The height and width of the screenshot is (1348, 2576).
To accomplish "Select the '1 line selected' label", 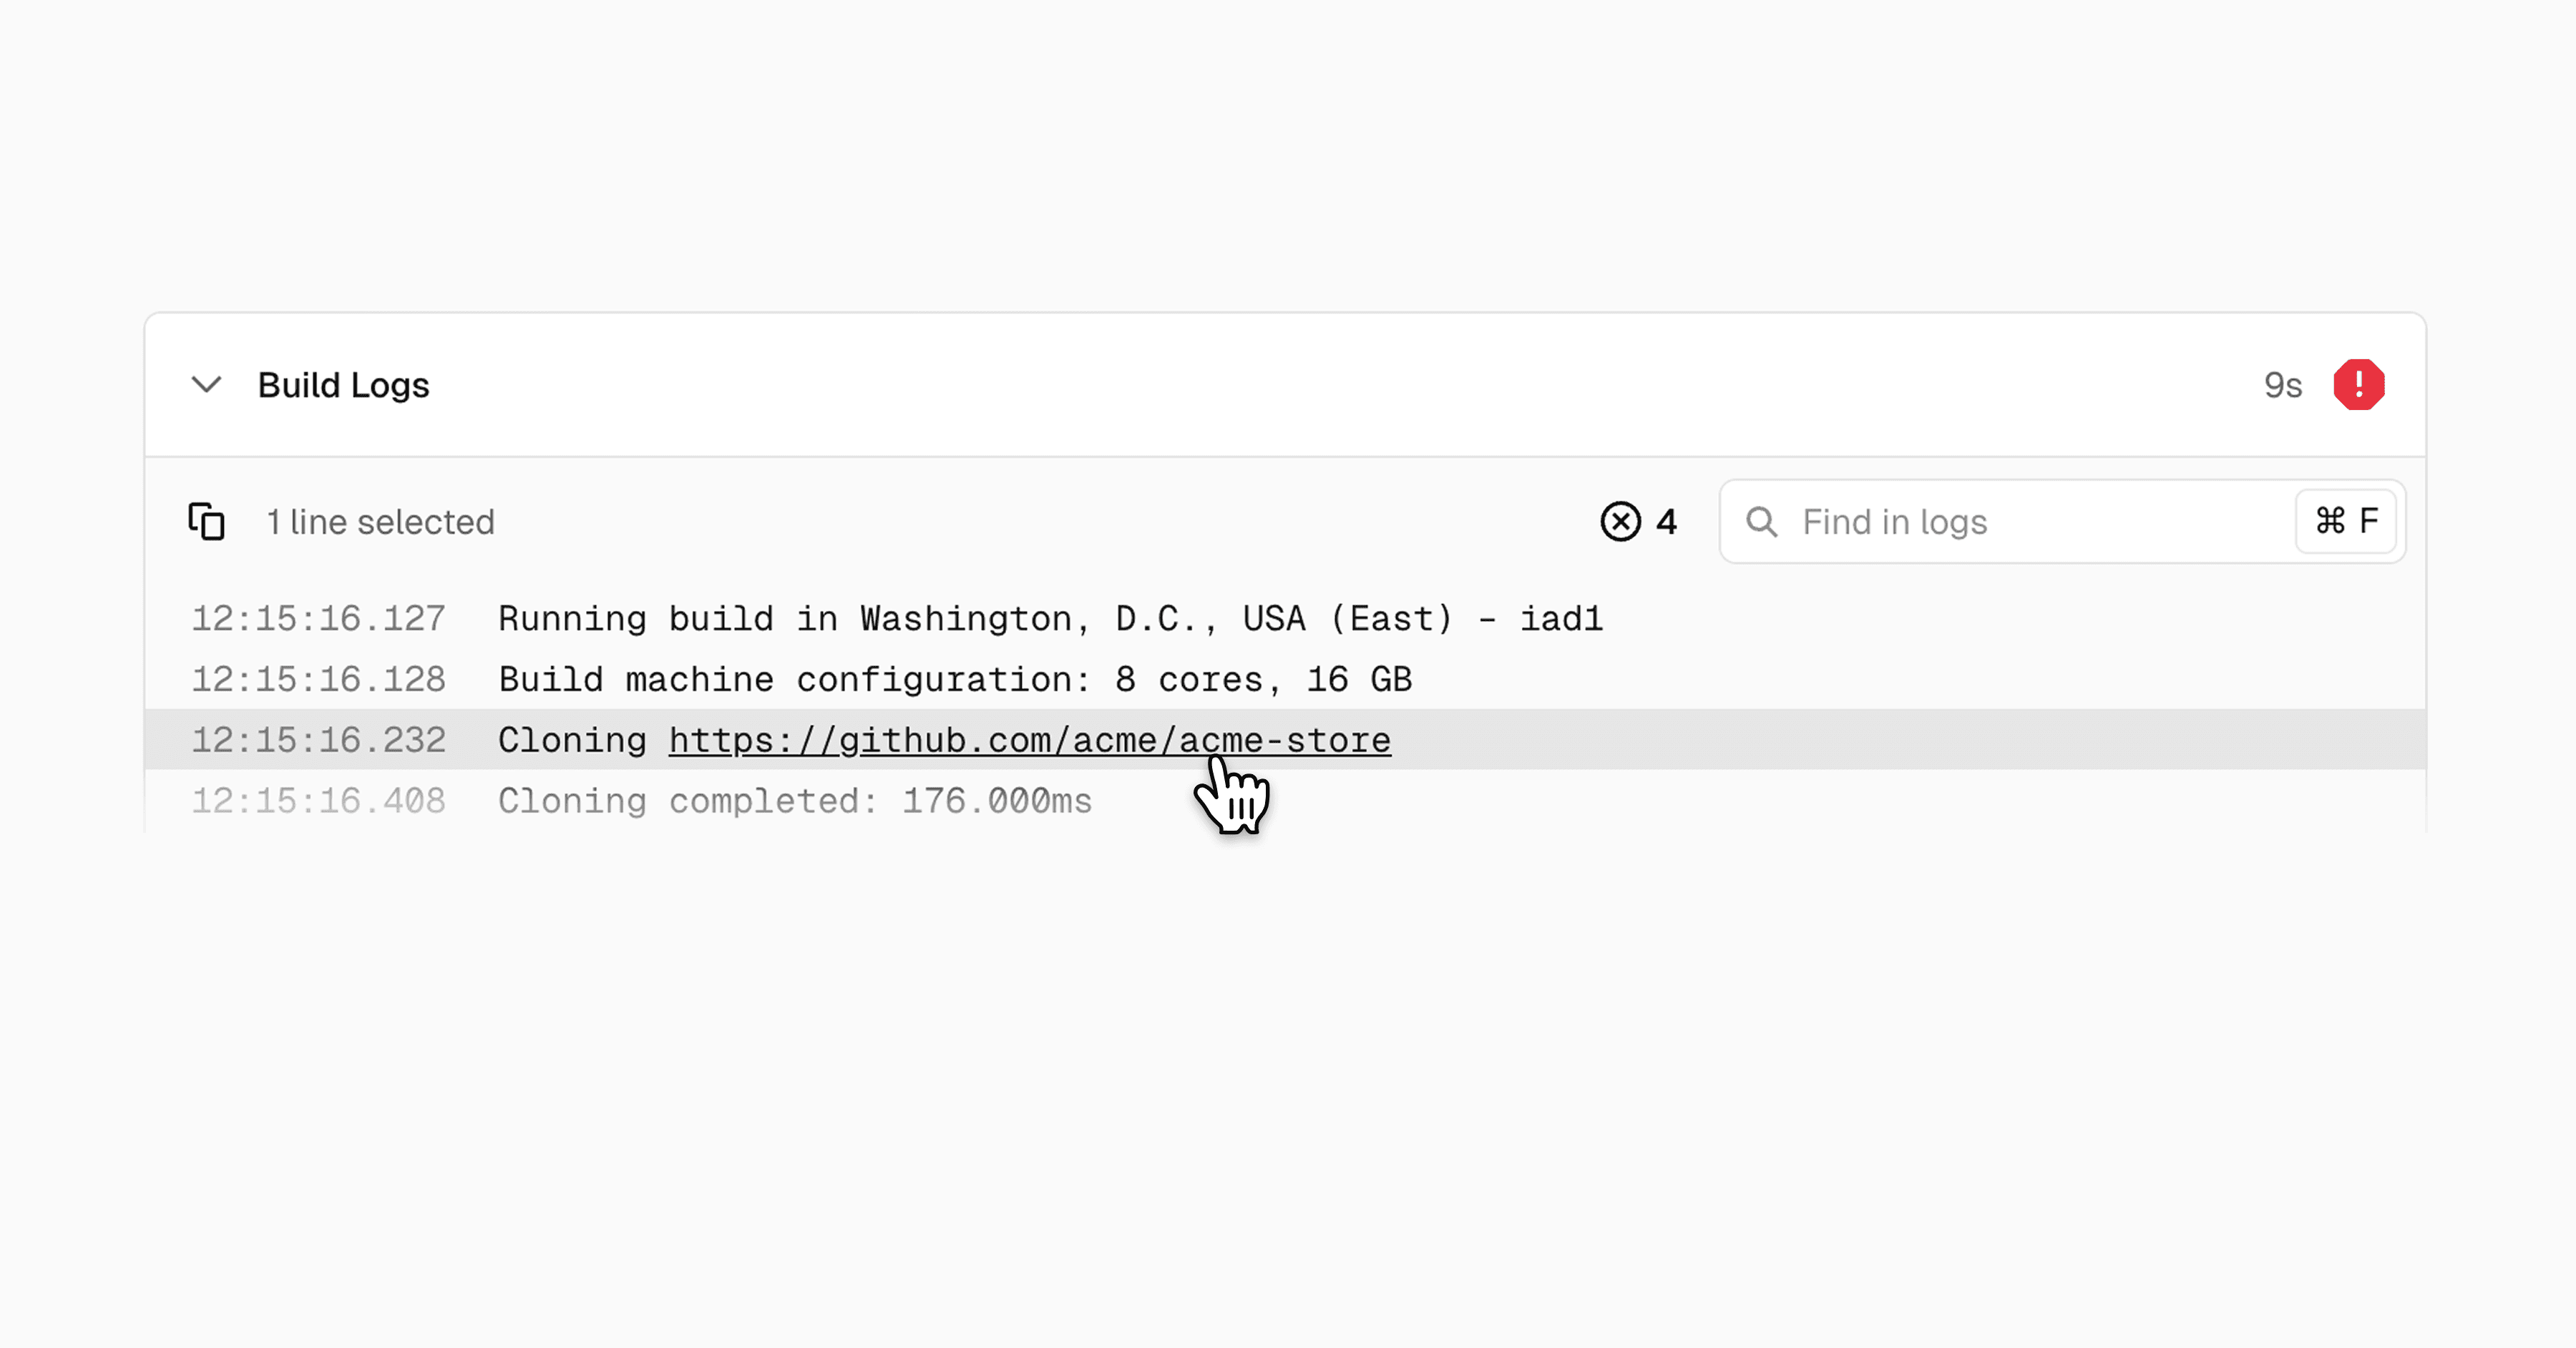I will coord(380,521).
